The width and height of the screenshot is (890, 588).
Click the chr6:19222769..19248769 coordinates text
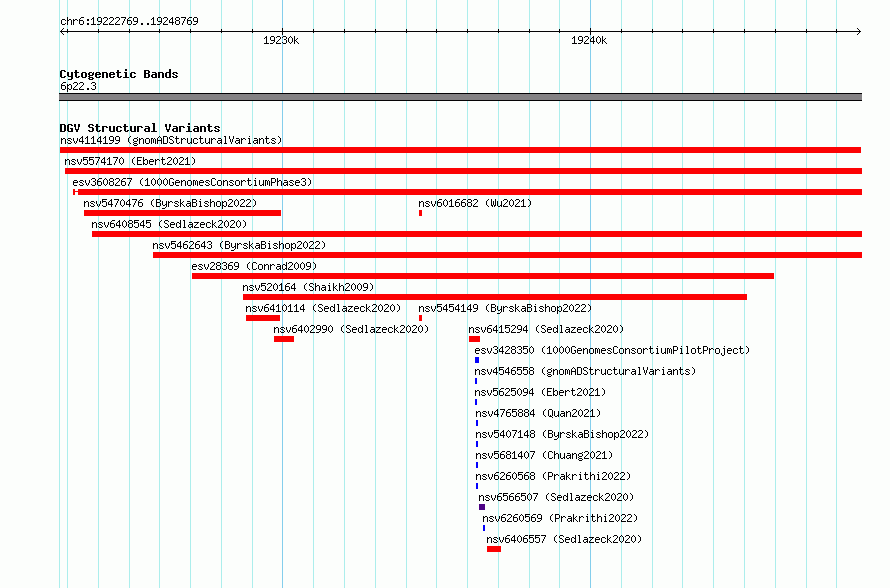click(x=129, y=21)
